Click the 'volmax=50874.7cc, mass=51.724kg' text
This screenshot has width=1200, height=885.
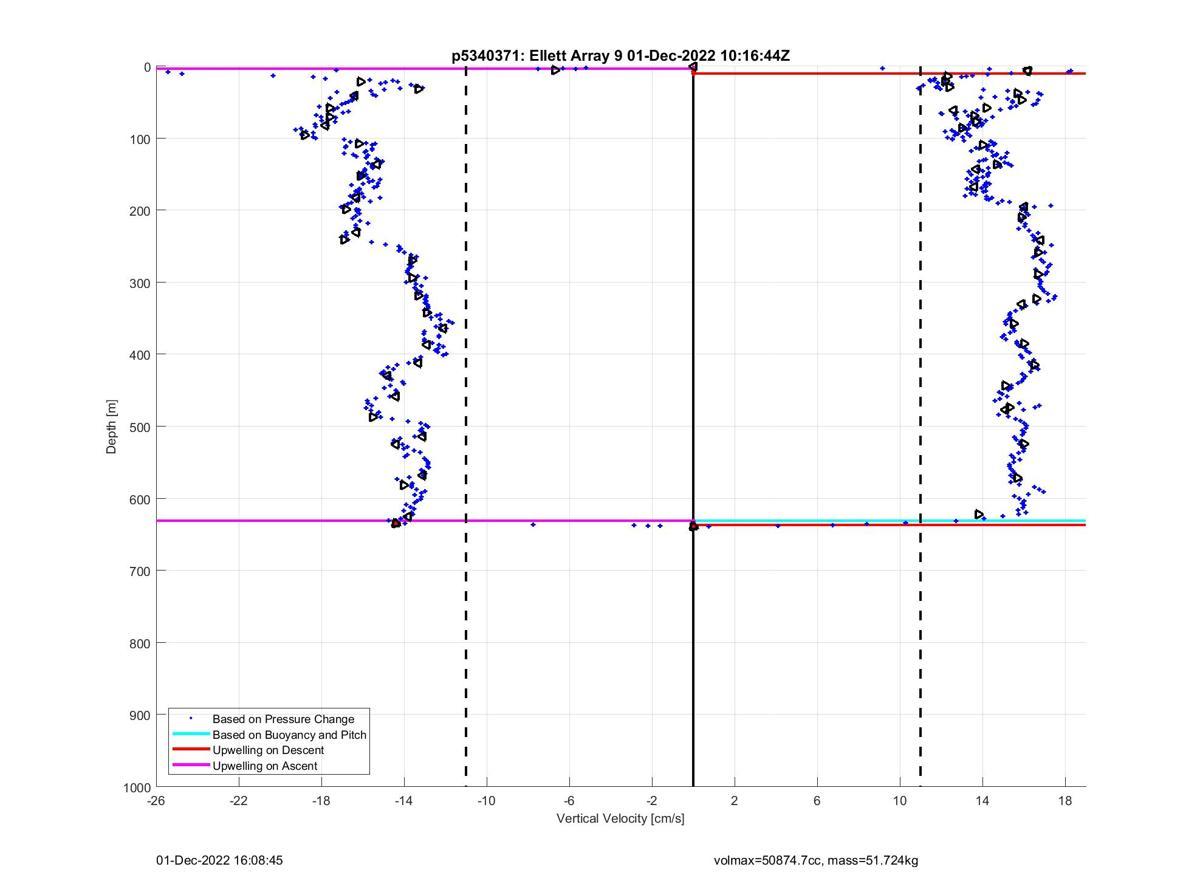[815, 860]
